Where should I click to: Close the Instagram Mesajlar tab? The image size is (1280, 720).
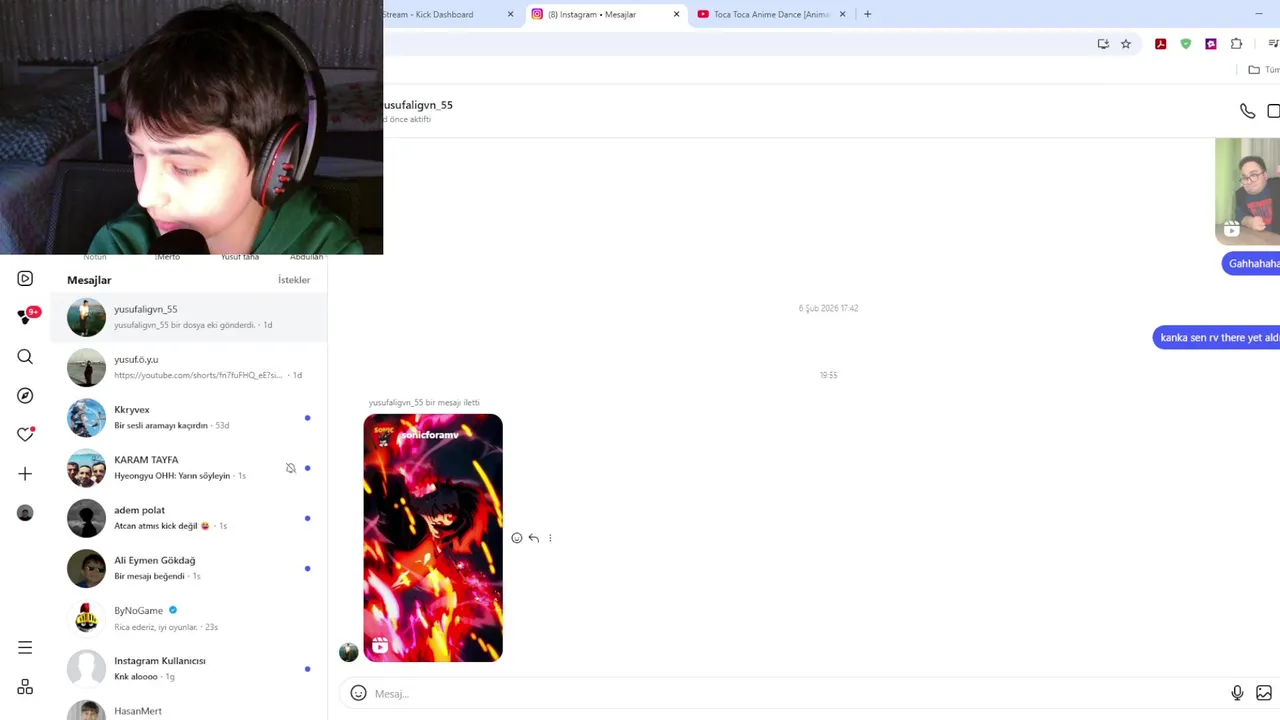[677, 14]
